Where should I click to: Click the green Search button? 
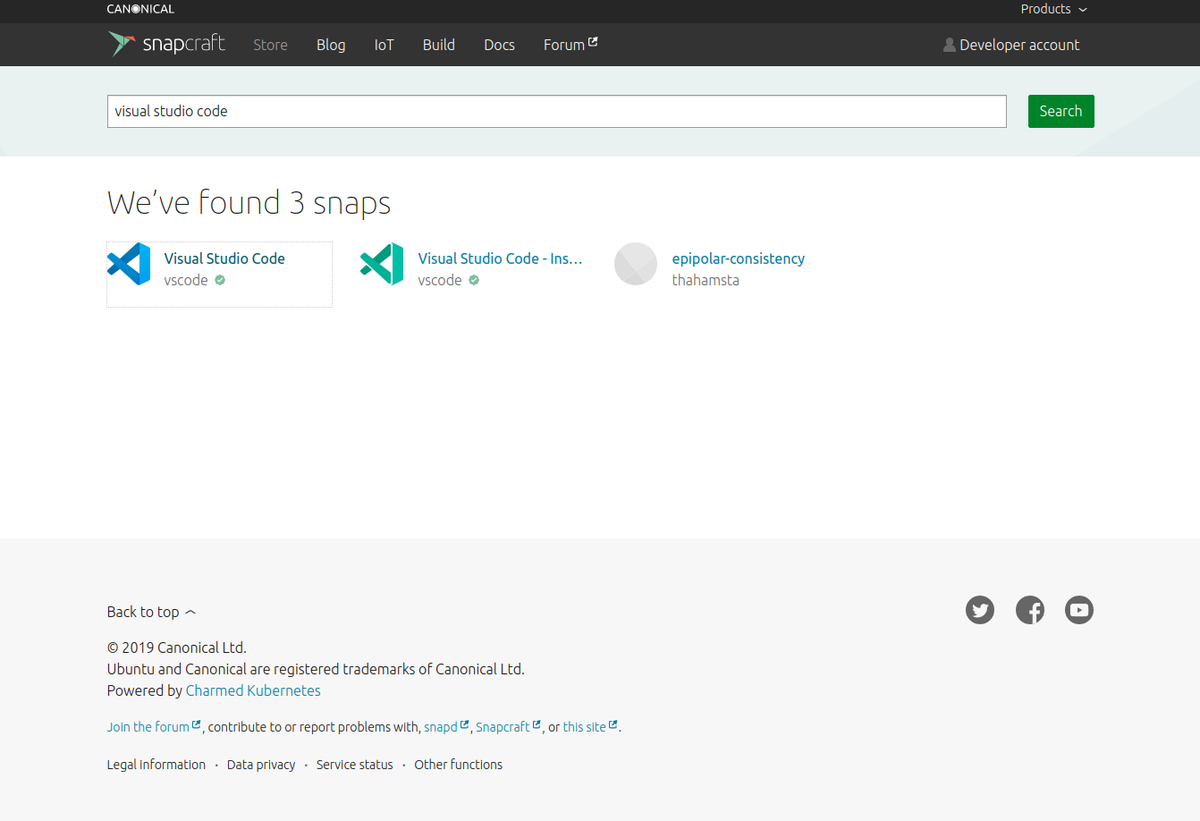[1061, 111]
